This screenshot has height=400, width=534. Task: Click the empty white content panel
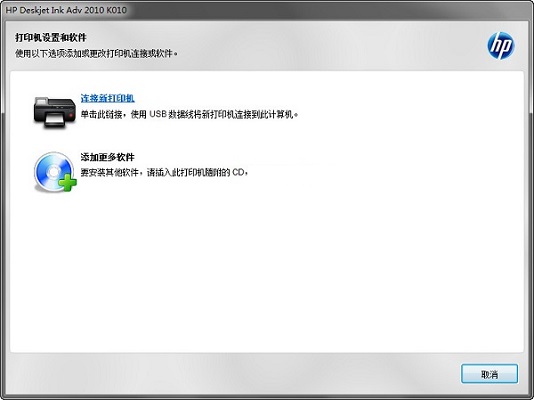point(267,266)
